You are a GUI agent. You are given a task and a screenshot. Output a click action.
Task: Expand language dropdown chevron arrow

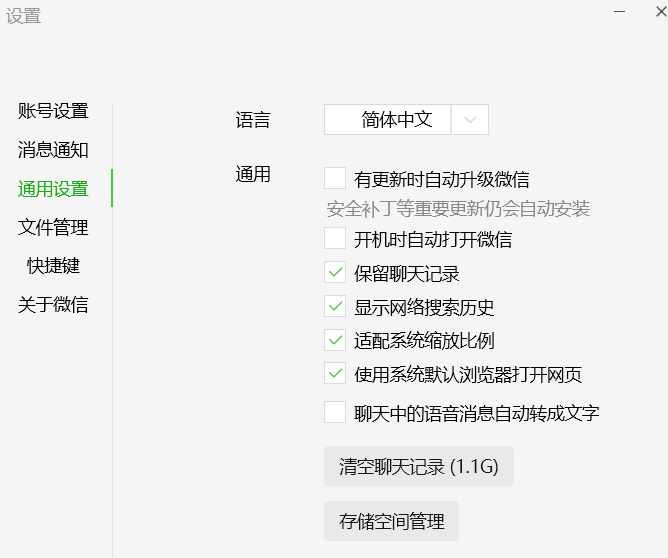click(x=470, y=120)
